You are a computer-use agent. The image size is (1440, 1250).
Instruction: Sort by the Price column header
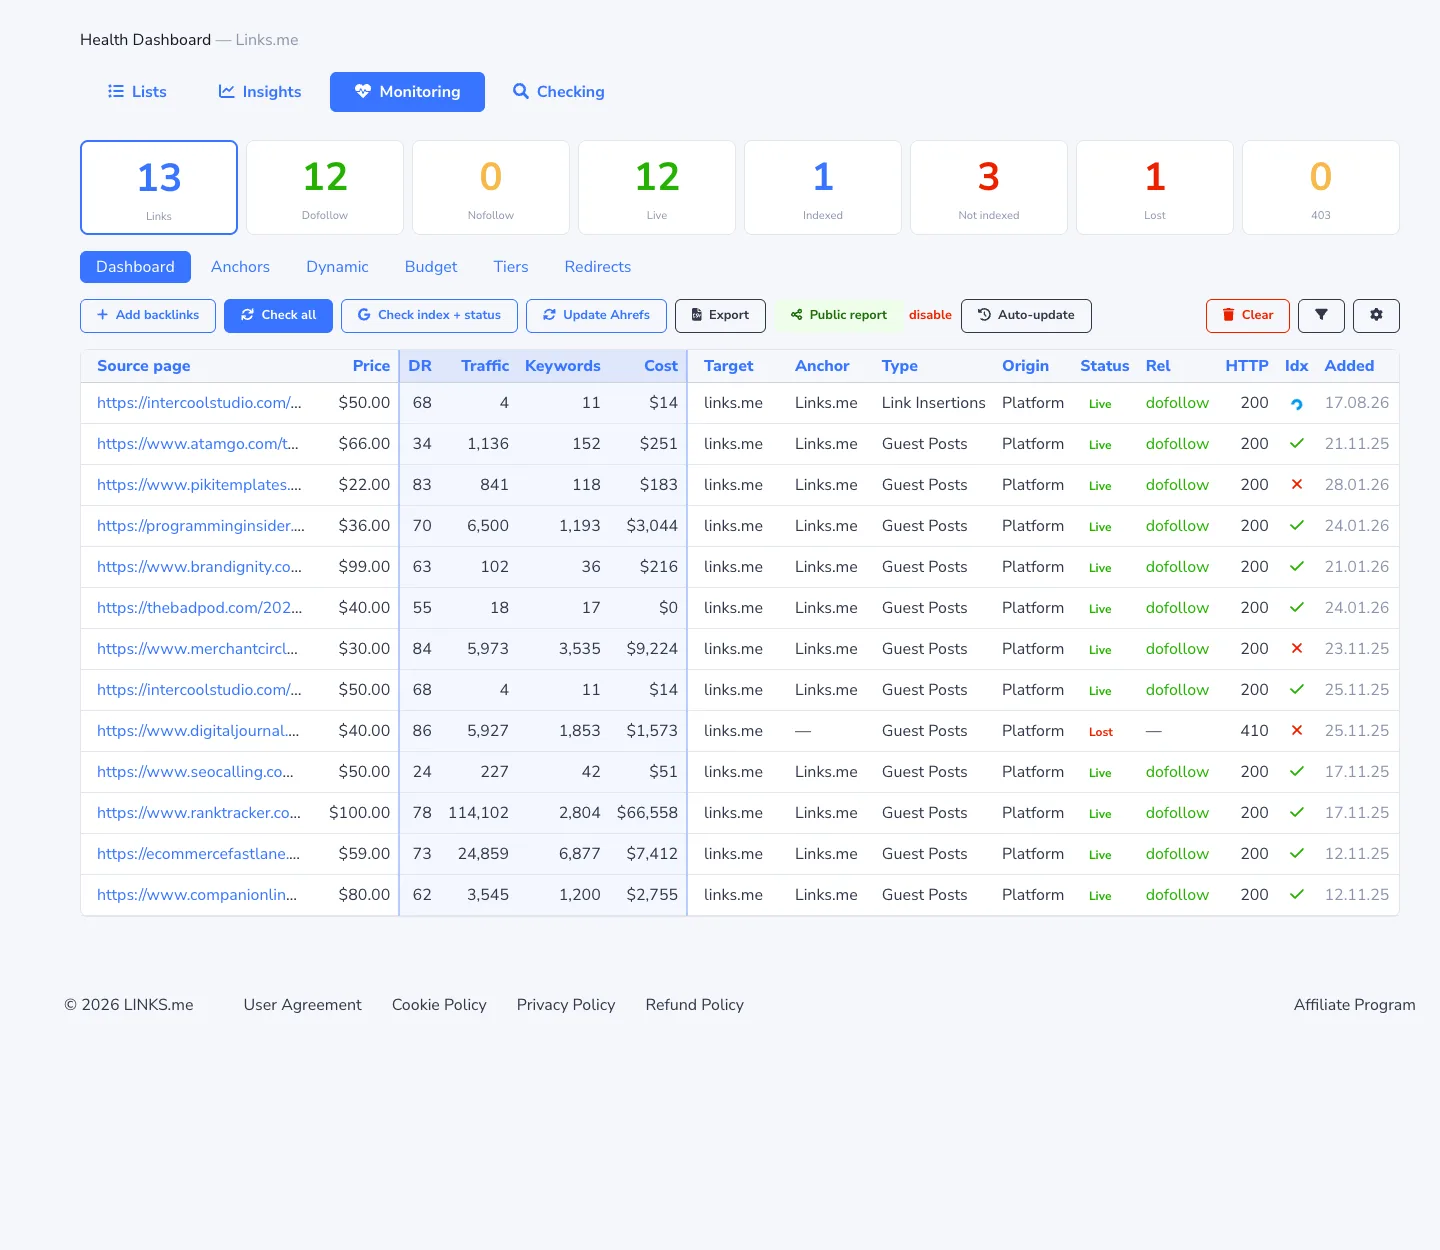(x=371, y=366)
